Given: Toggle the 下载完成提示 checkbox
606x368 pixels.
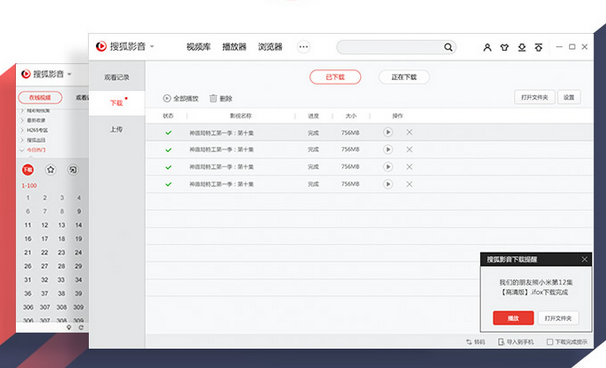Looking at the screenshot, I should 550,342.
